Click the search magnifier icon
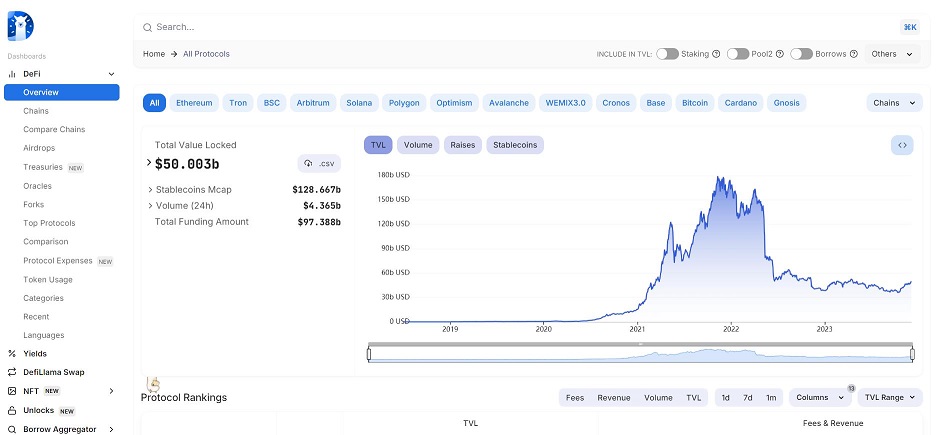This screenshot has width=938, height=435. coord(148,27)
